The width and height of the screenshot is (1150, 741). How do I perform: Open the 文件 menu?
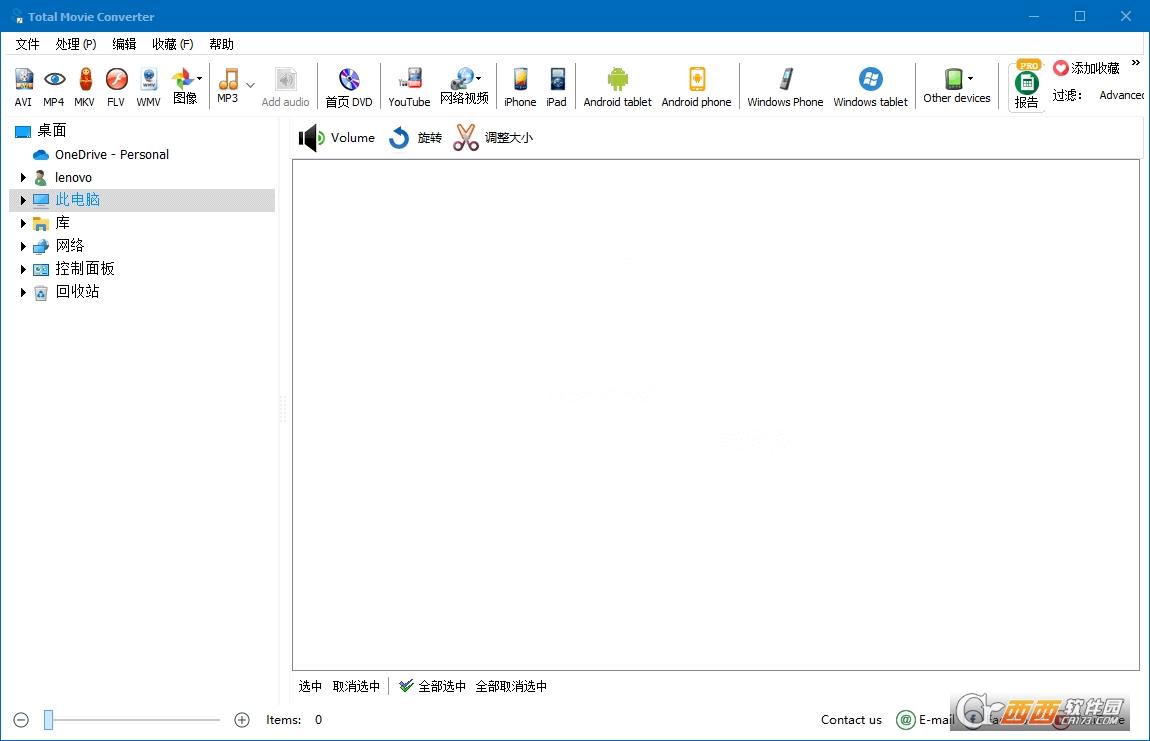click(27, 44)
